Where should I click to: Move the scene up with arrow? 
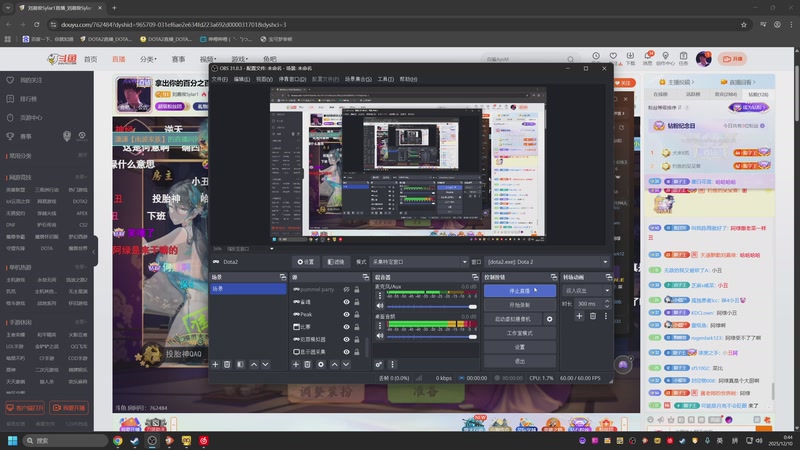pos(254,364)
